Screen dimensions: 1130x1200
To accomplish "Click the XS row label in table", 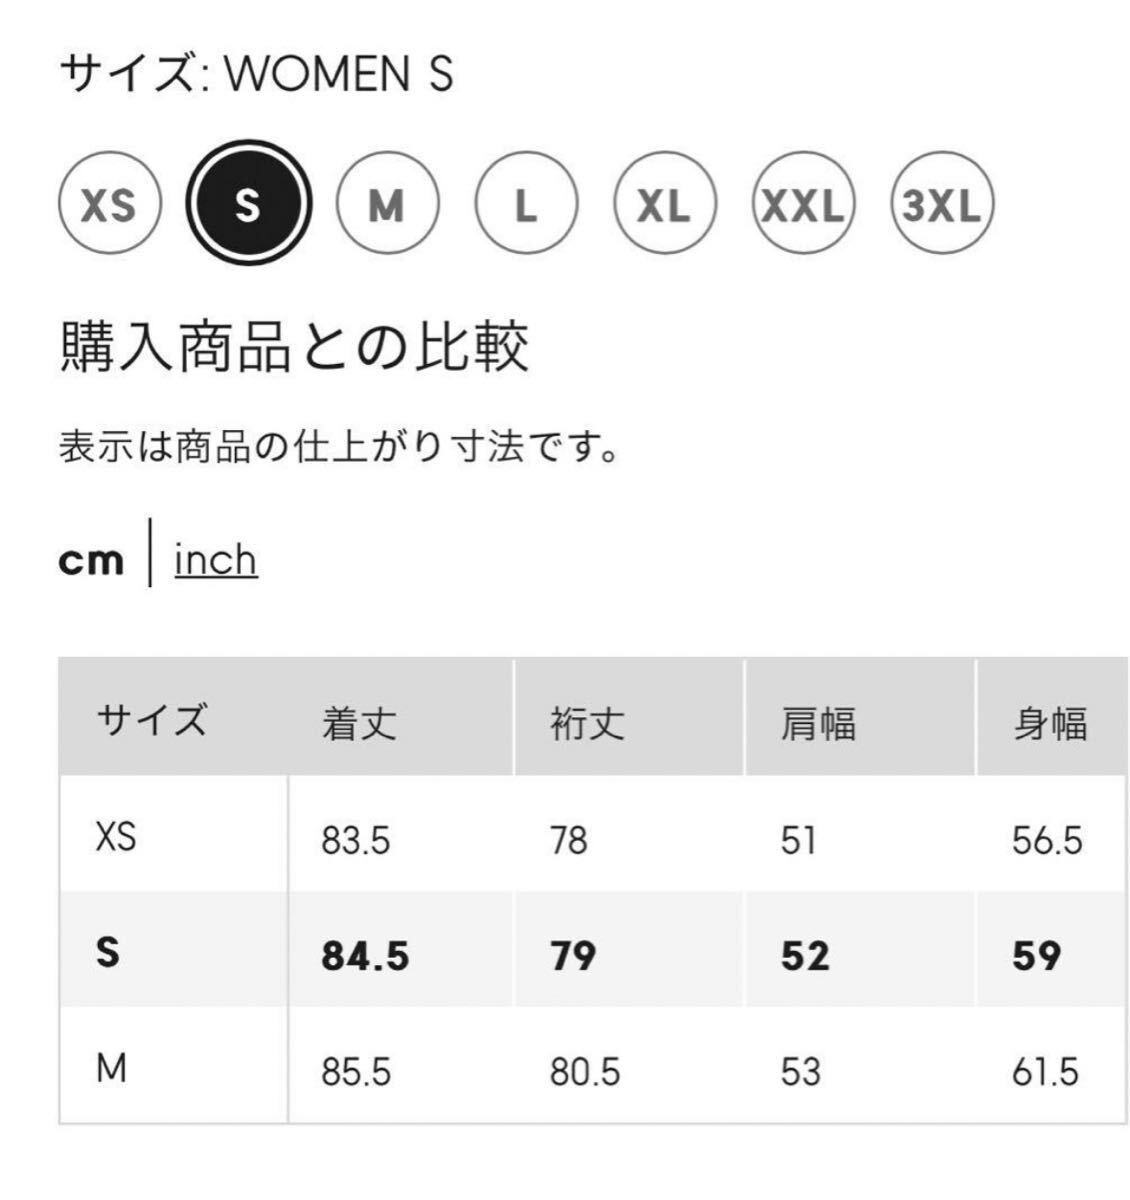I will coord(115,836).
